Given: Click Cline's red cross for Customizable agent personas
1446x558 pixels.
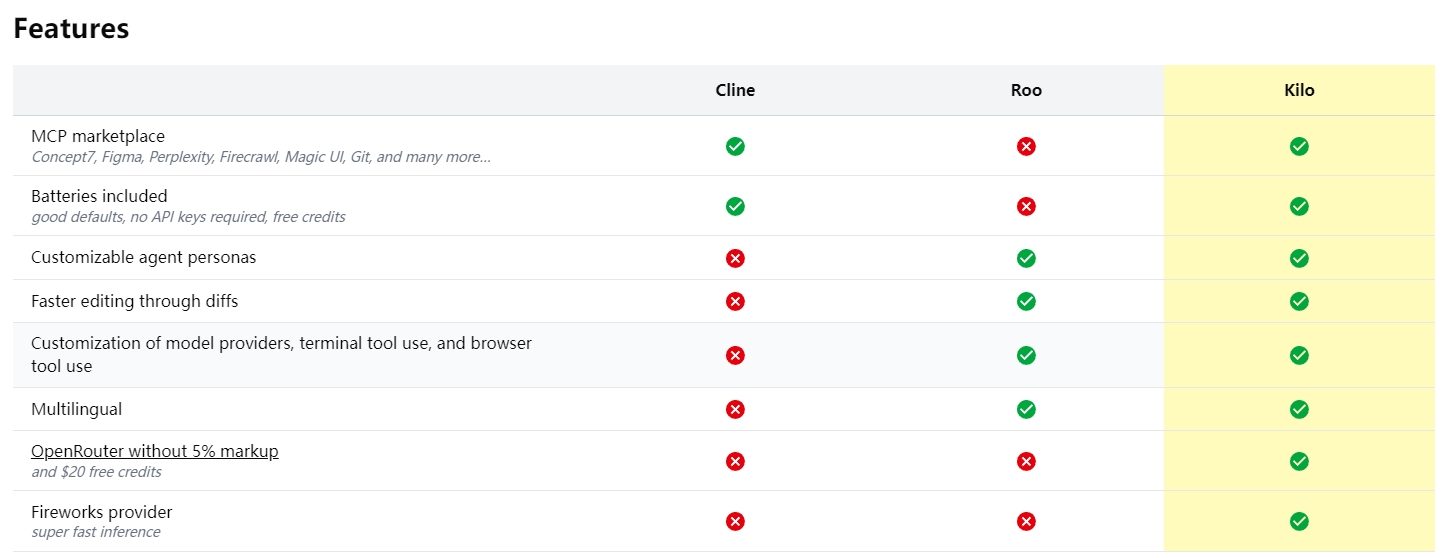Looking at the screenshot, I should (x=735, y=258).
